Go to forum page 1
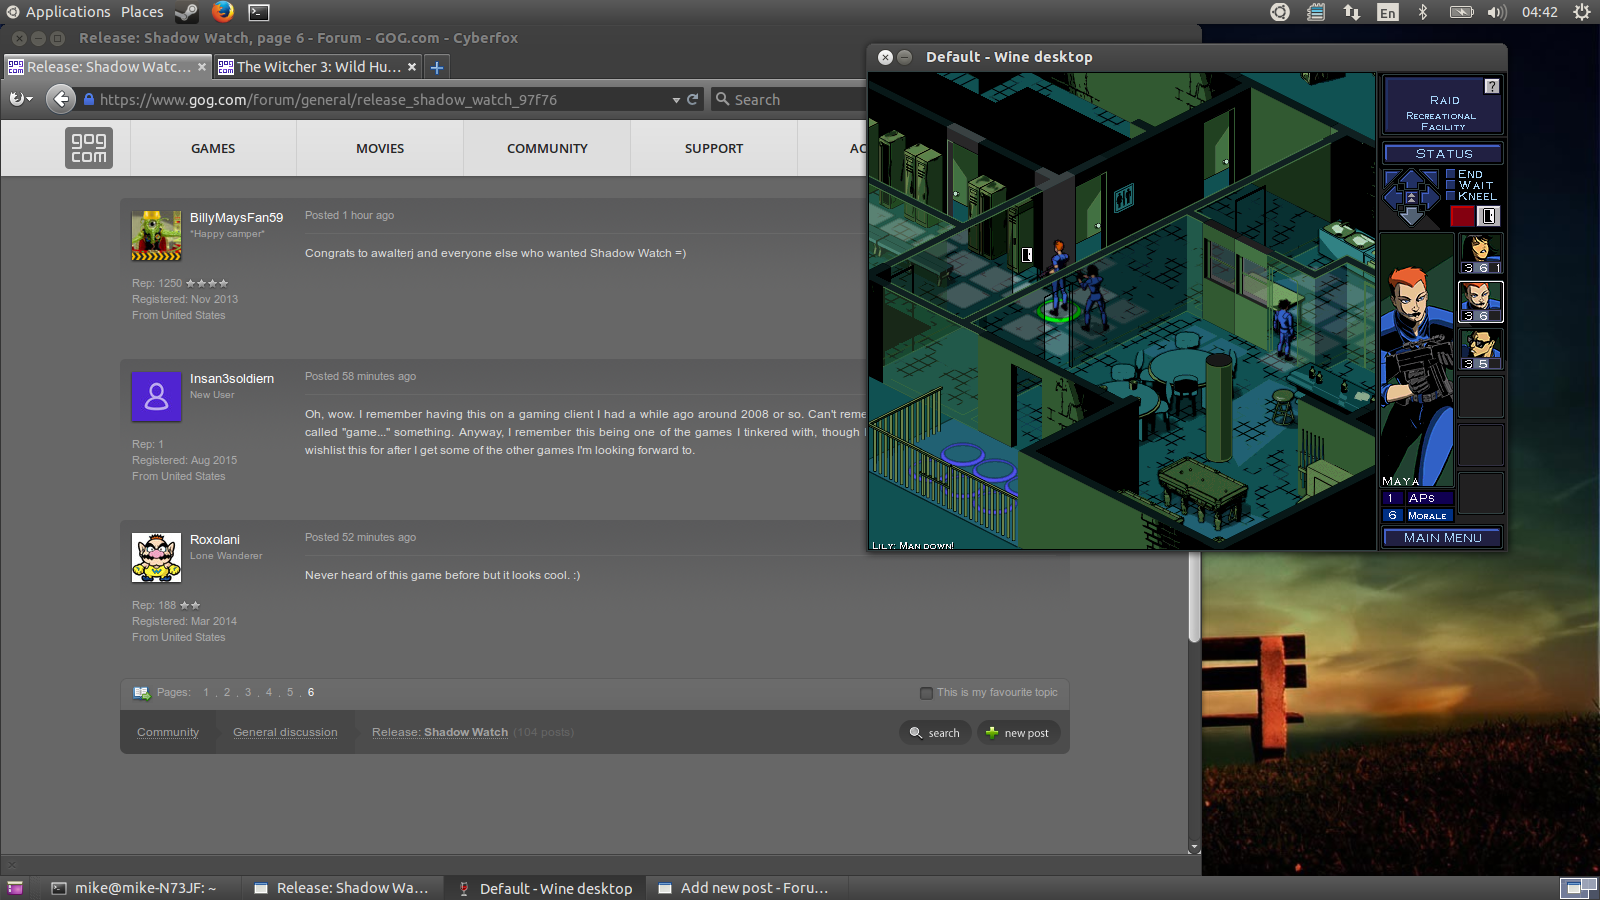This screenshot has width=1600, height=900. pos(206,692)
